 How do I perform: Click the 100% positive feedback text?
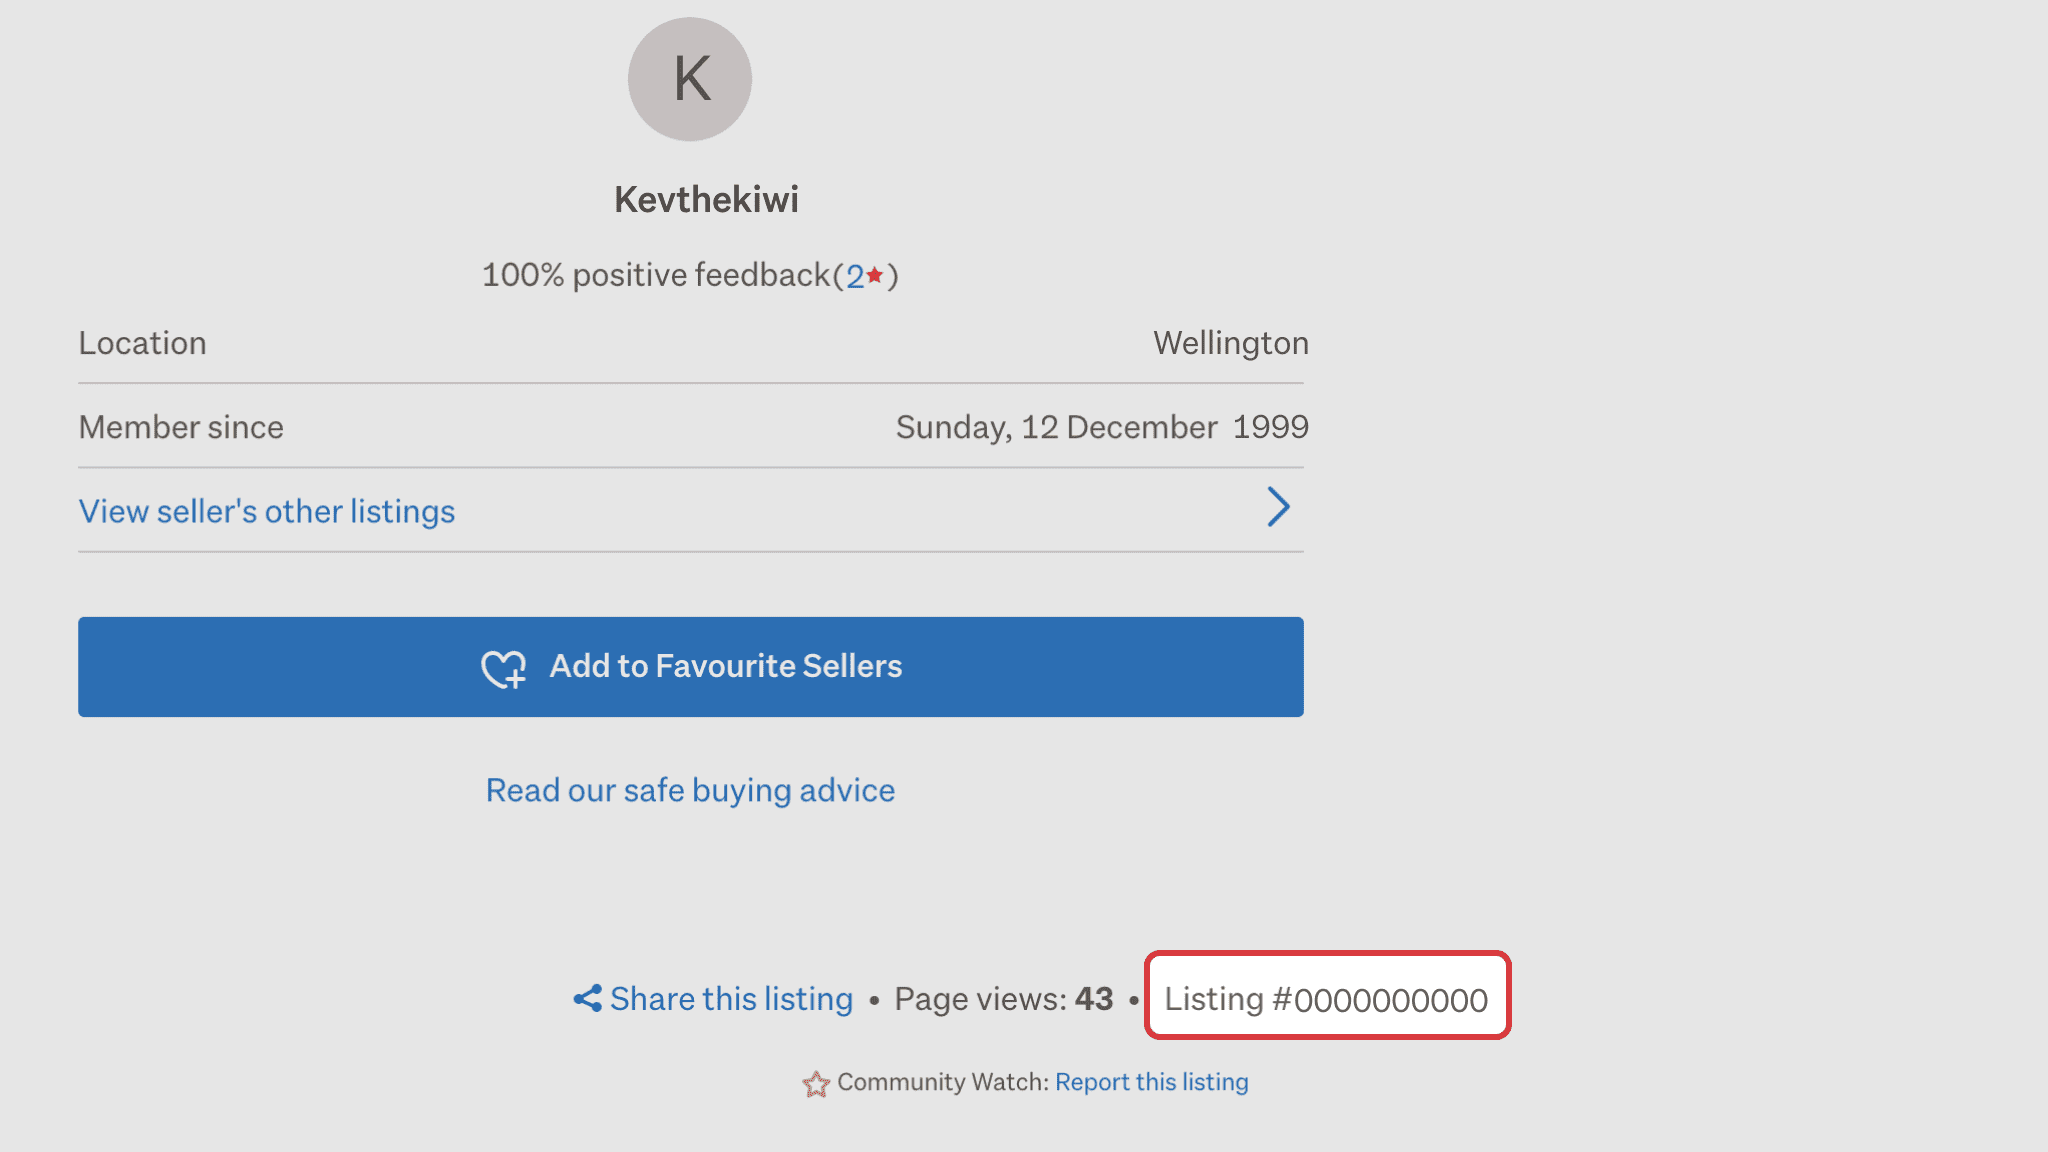656,275
